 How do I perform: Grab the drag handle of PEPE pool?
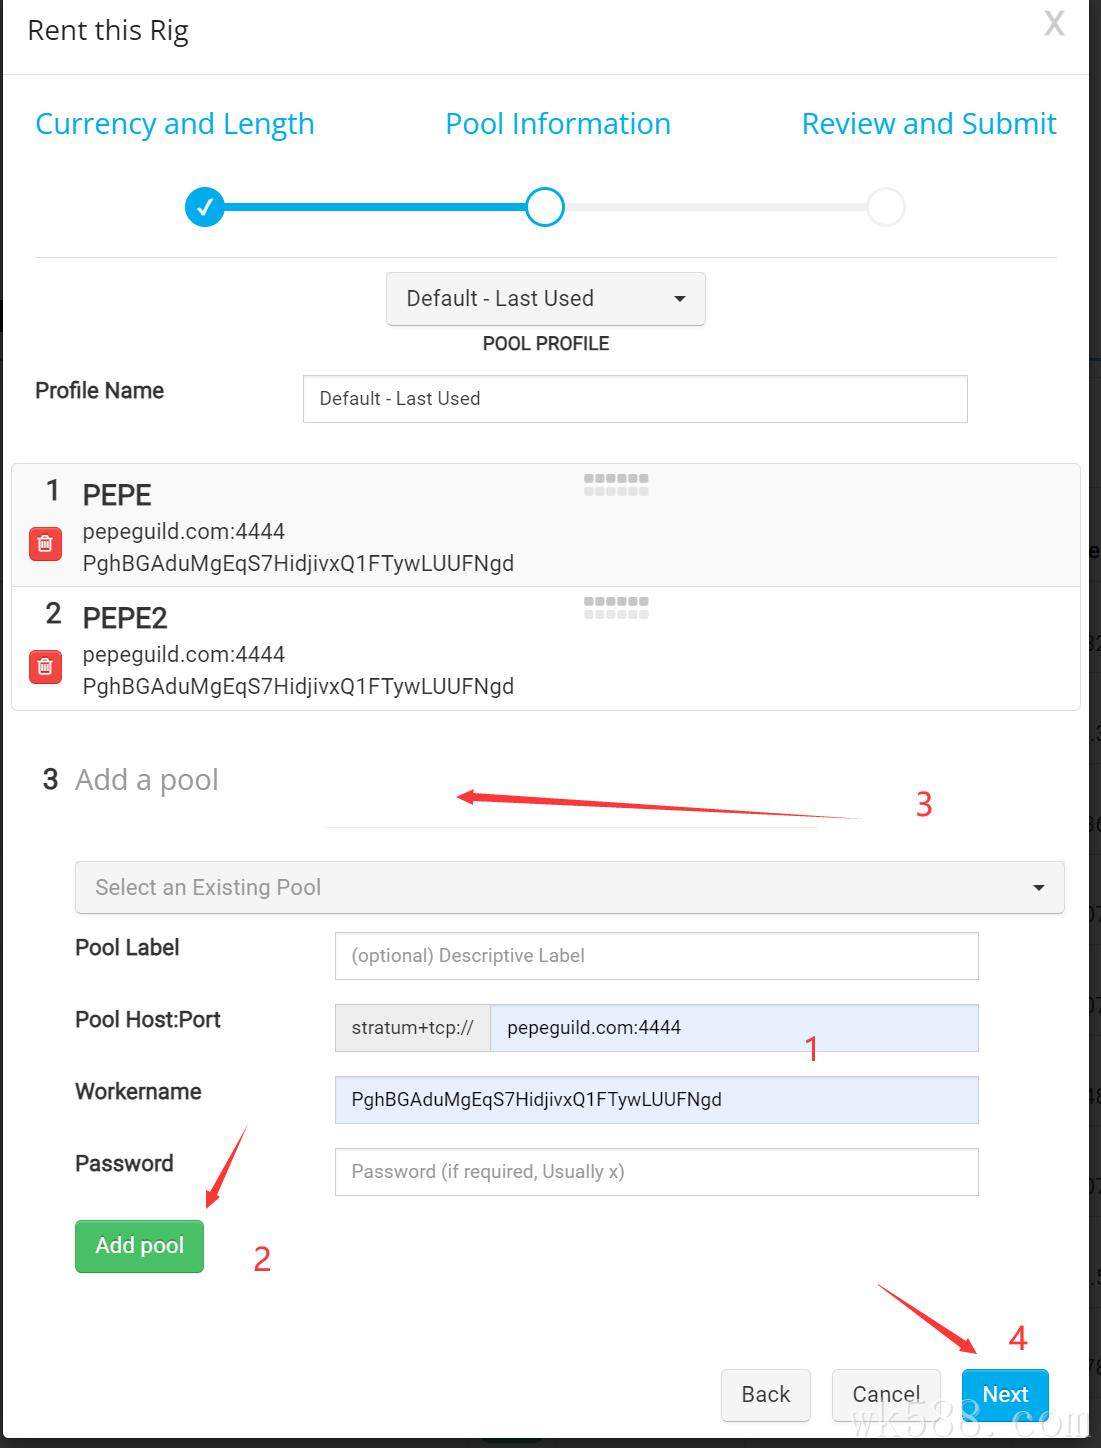tap(616, 485)
